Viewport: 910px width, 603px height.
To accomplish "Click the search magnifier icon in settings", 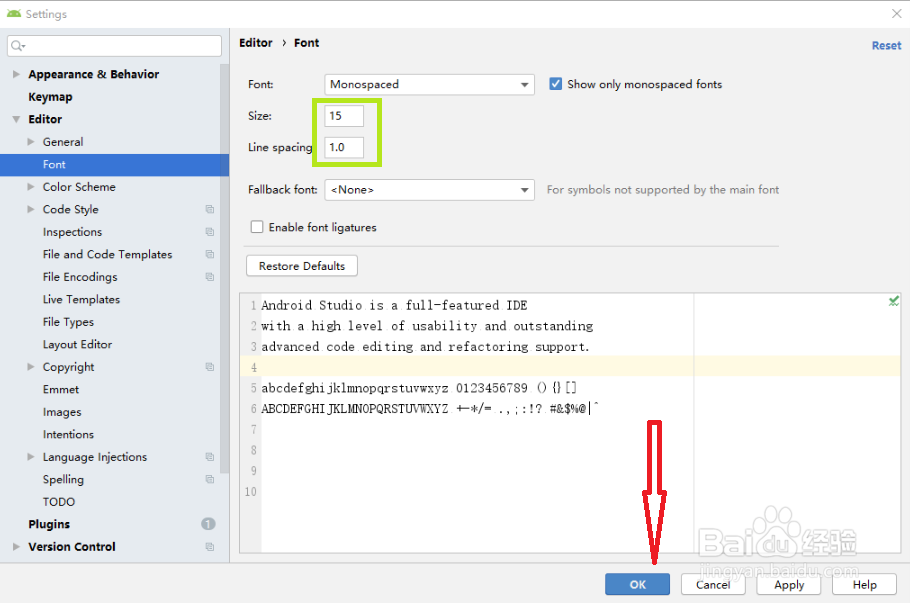I will click(19, 46).
